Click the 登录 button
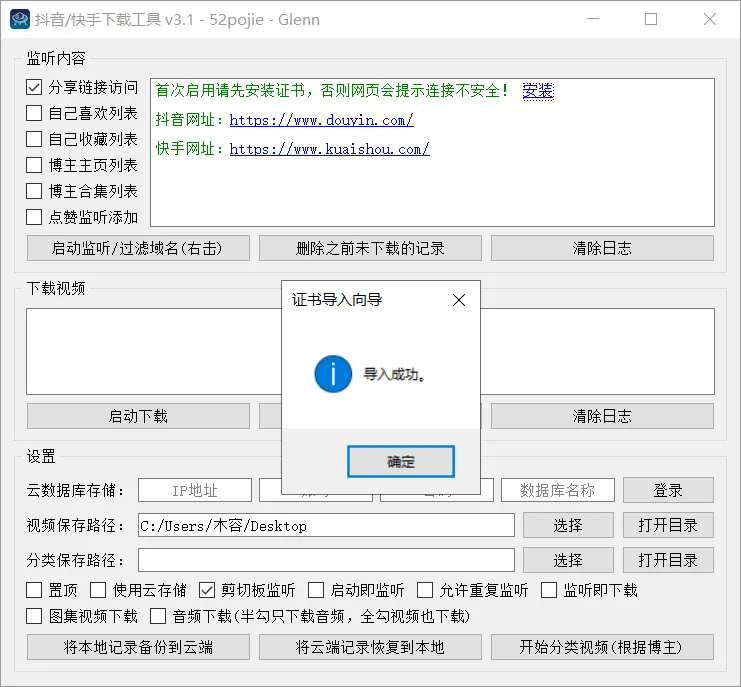The image size is (741, 687). [668, 490]
